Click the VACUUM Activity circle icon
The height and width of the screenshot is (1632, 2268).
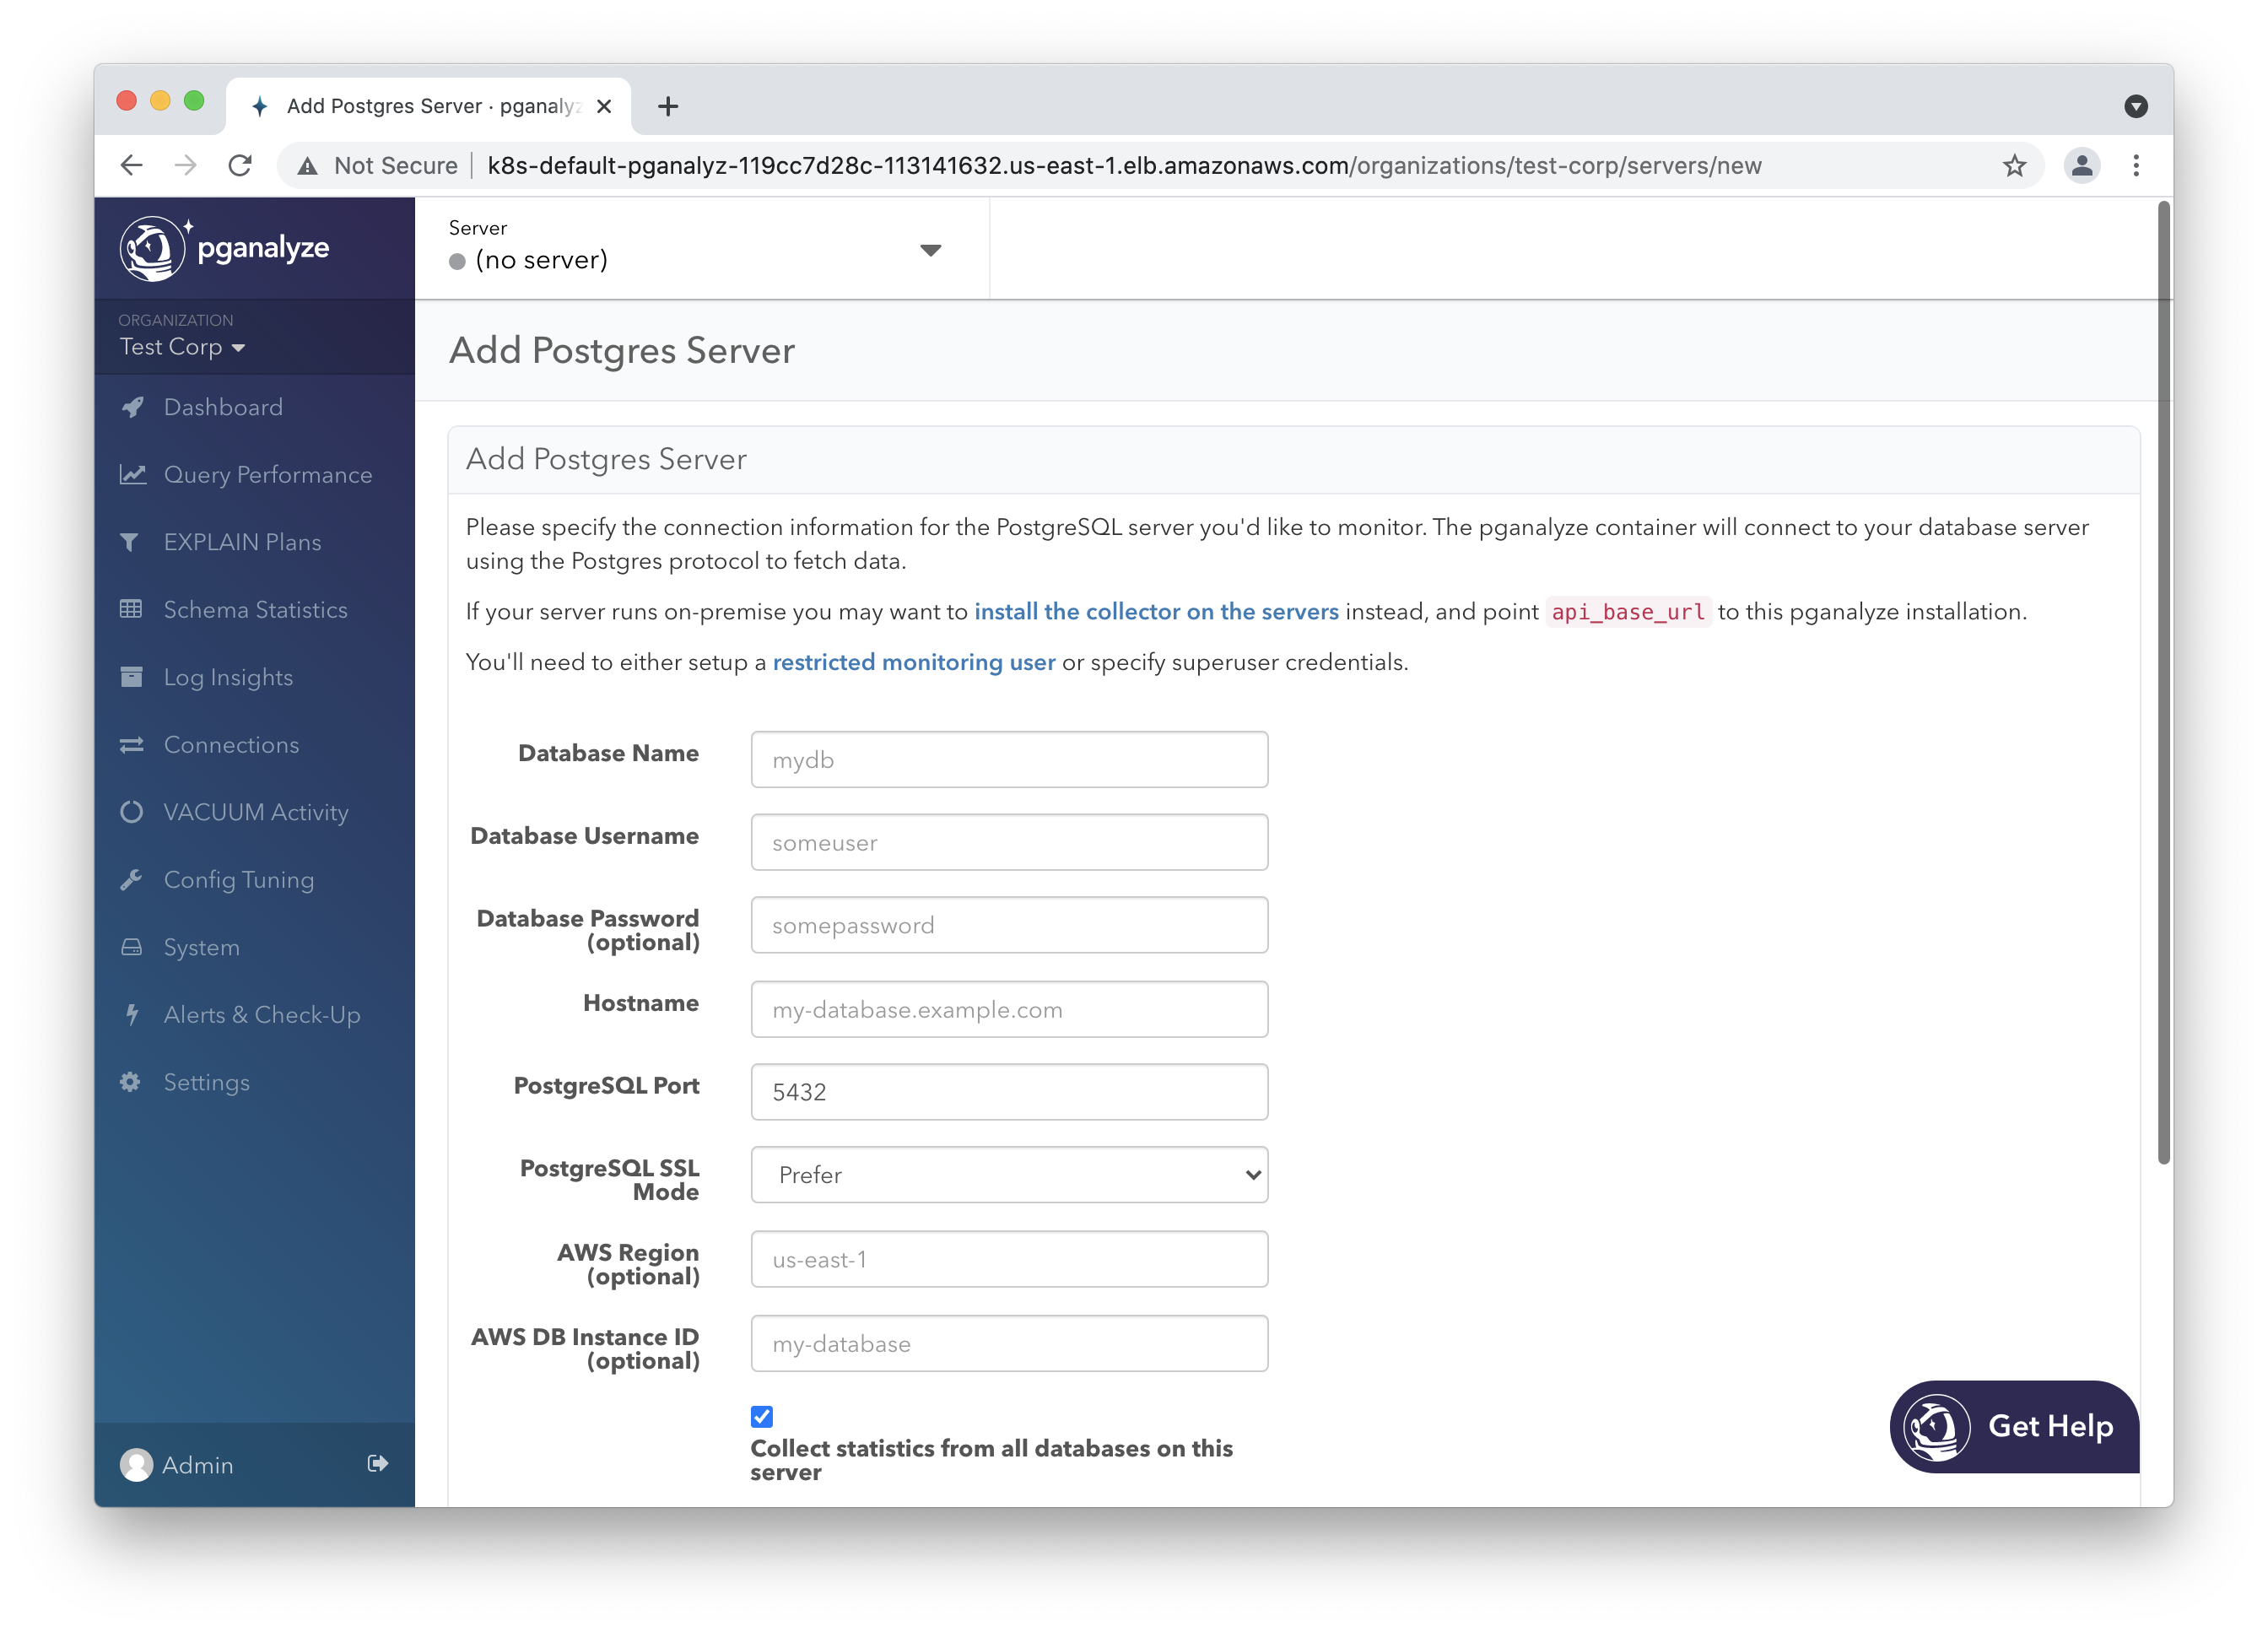pyautogui.click(x=131, y=812)
